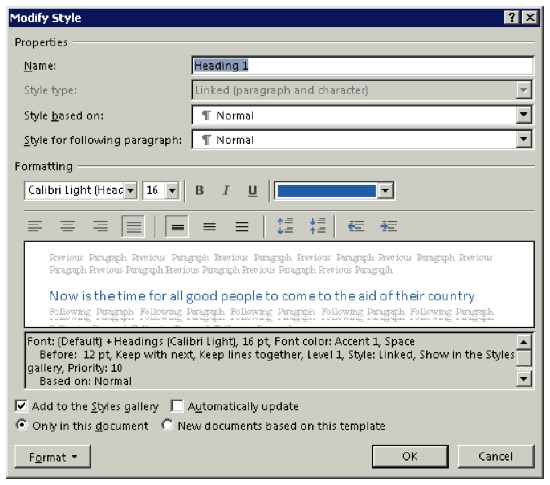Open the Format button menu
Screen dimensions: 550x485
pyautogui.click(x=53, y=457)
